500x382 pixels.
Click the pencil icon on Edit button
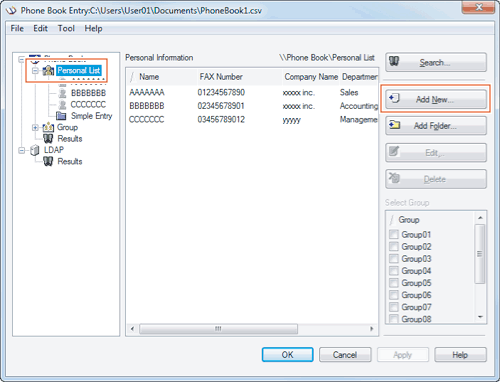[394, 151]
